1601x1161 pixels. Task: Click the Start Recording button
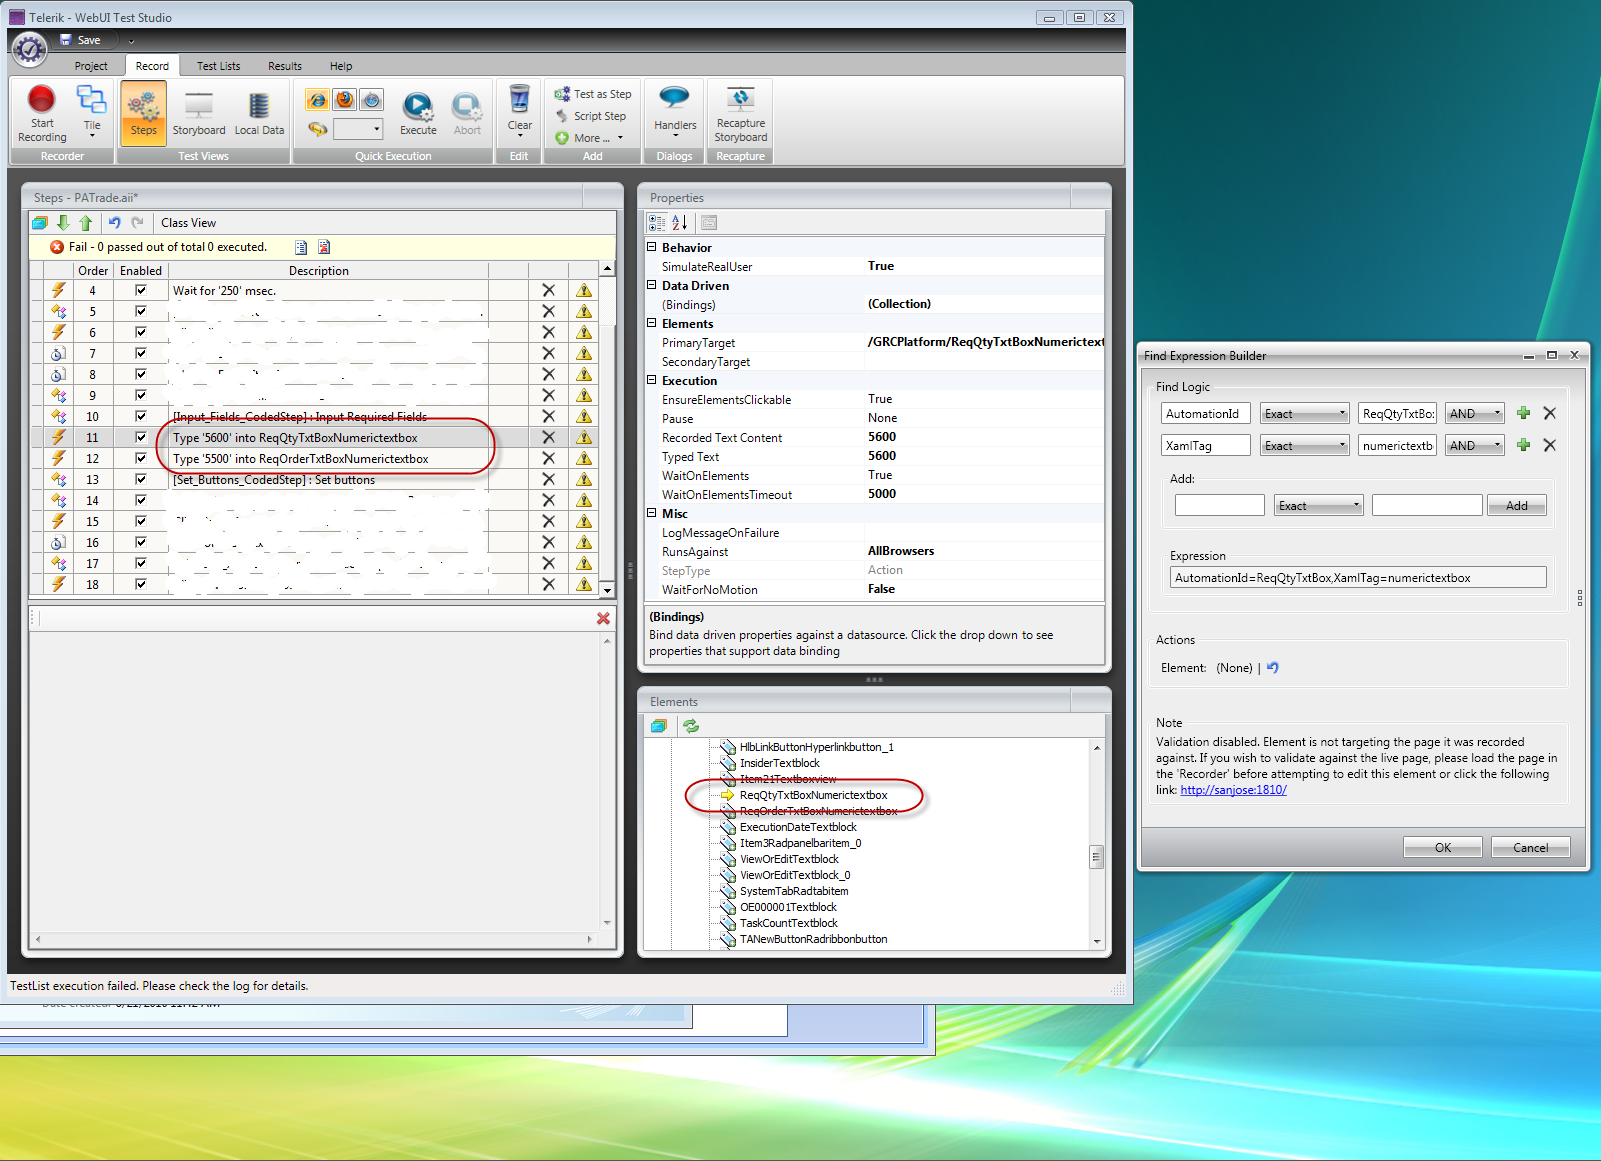tap(42, 114)
